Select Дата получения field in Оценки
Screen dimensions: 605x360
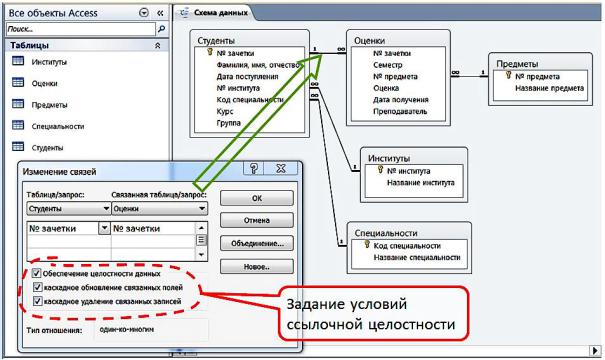click(x=401, y=100)
